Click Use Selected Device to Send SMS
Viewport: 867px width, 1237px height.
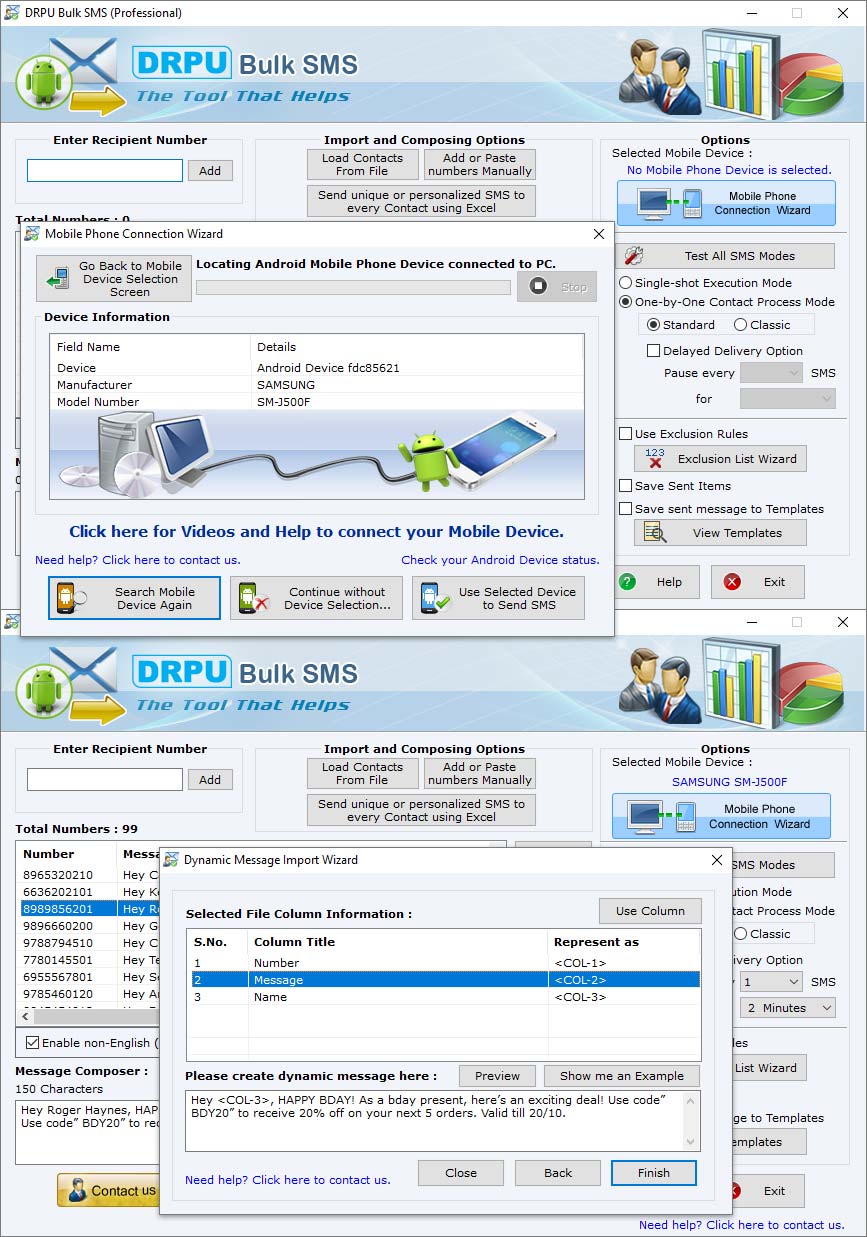tap(498, 597)
